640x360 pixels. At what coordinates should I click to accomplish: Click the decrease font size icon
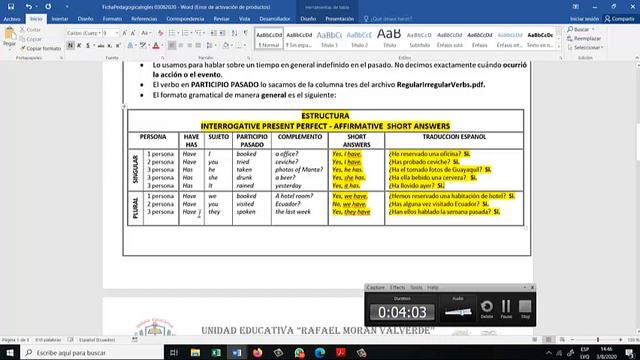(x=133, y=33)
